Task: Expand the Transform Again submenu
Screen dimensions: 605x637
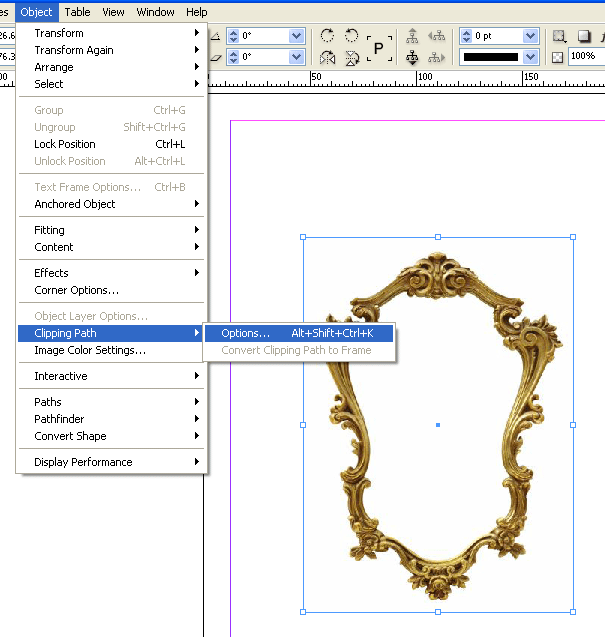Action: coord(111,50)
